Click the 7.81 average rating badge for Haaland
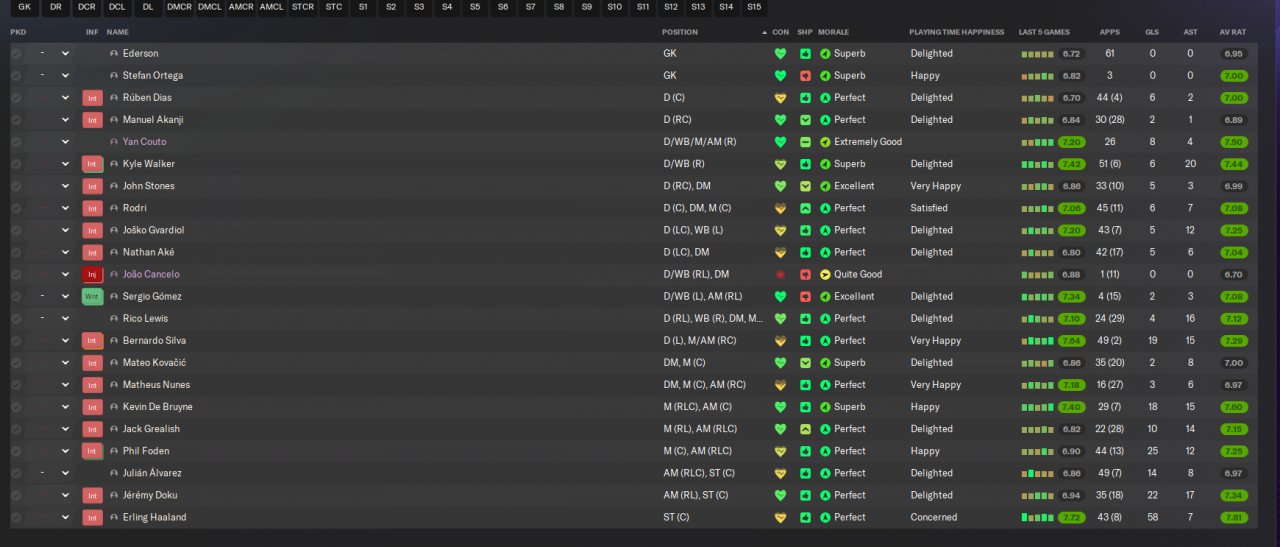Screen dimensions: 1280x547 click(x=1233, y=517)
